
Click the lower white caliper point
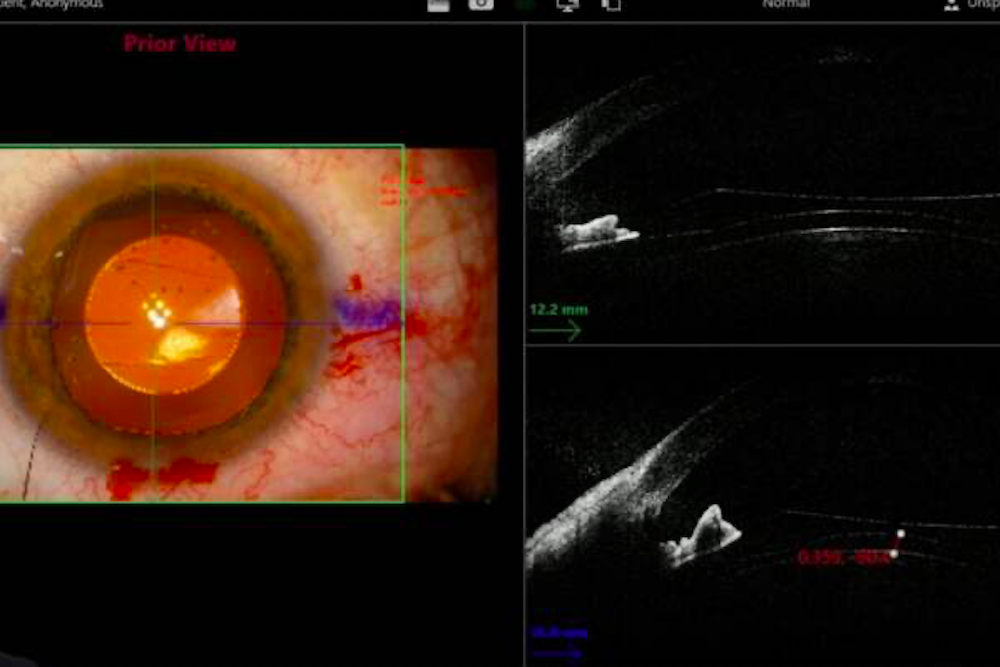[894, 553]
